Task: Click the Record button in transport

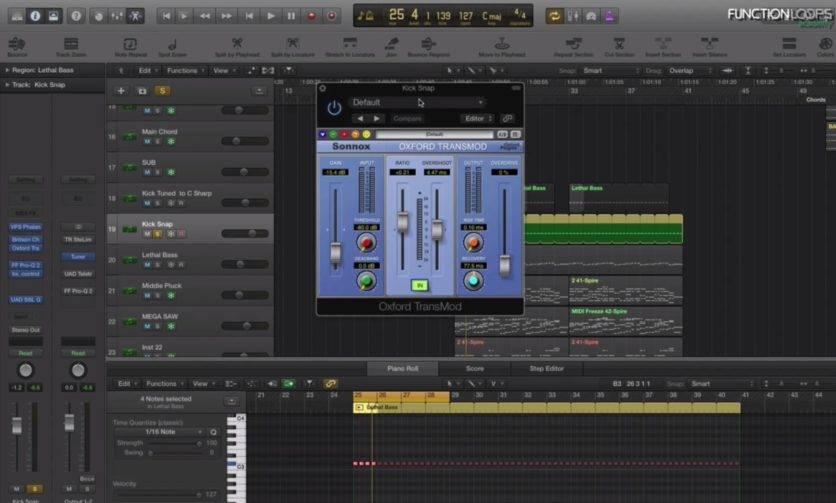Action: point(311,16)
